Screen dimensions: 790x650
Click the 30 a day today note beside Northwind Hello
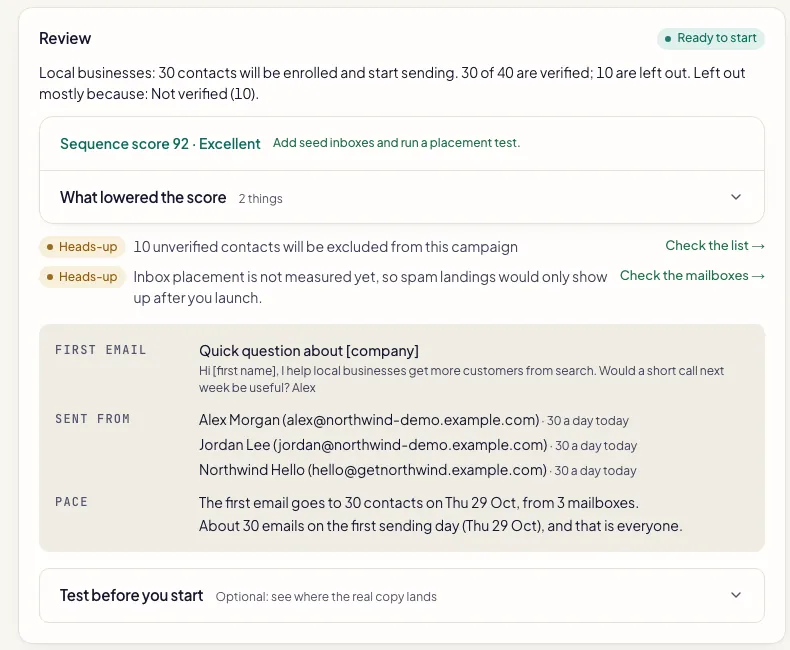click(x=596, y=471)
